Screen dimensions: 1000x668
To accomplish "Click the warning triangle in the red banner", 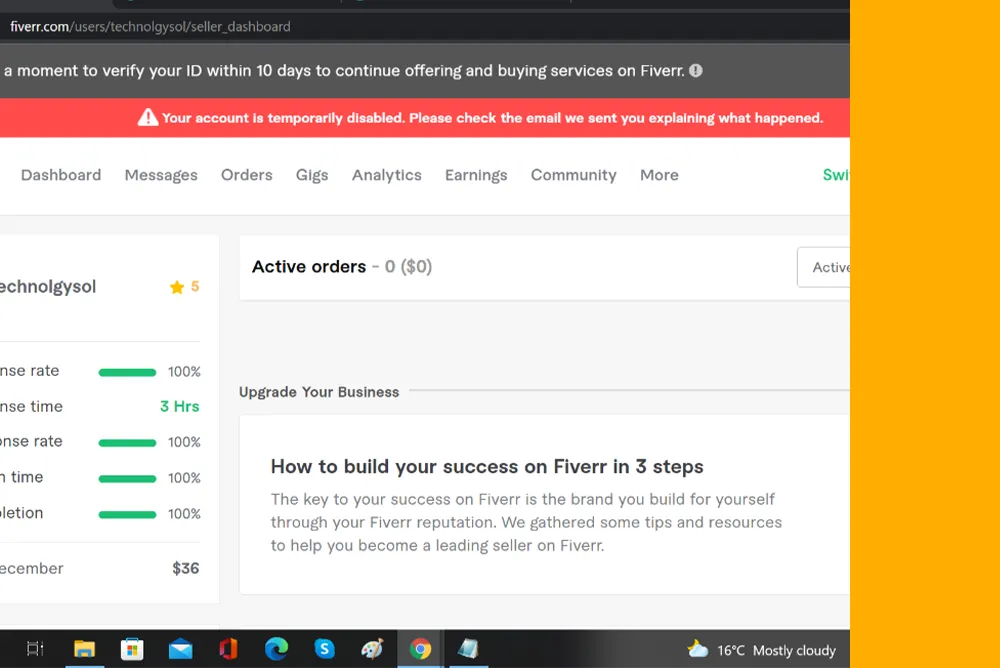I will (148, 117).
